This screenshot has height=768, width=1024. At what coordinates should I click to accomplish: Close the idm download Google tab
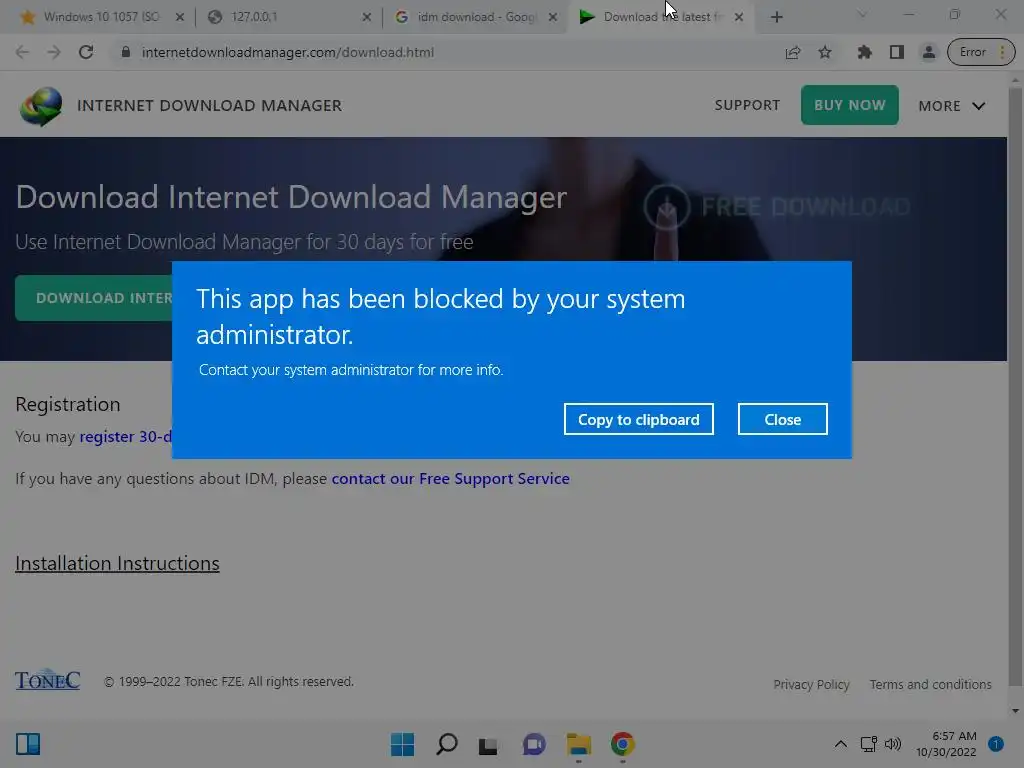click(x=553, y=18)
